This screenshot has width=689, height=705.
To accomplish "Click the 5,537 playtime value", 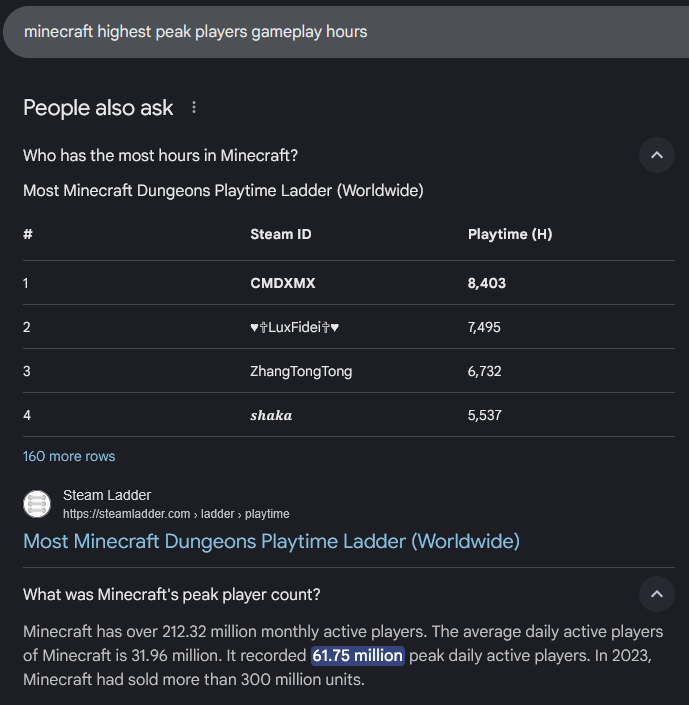I will tap(484, 415).
